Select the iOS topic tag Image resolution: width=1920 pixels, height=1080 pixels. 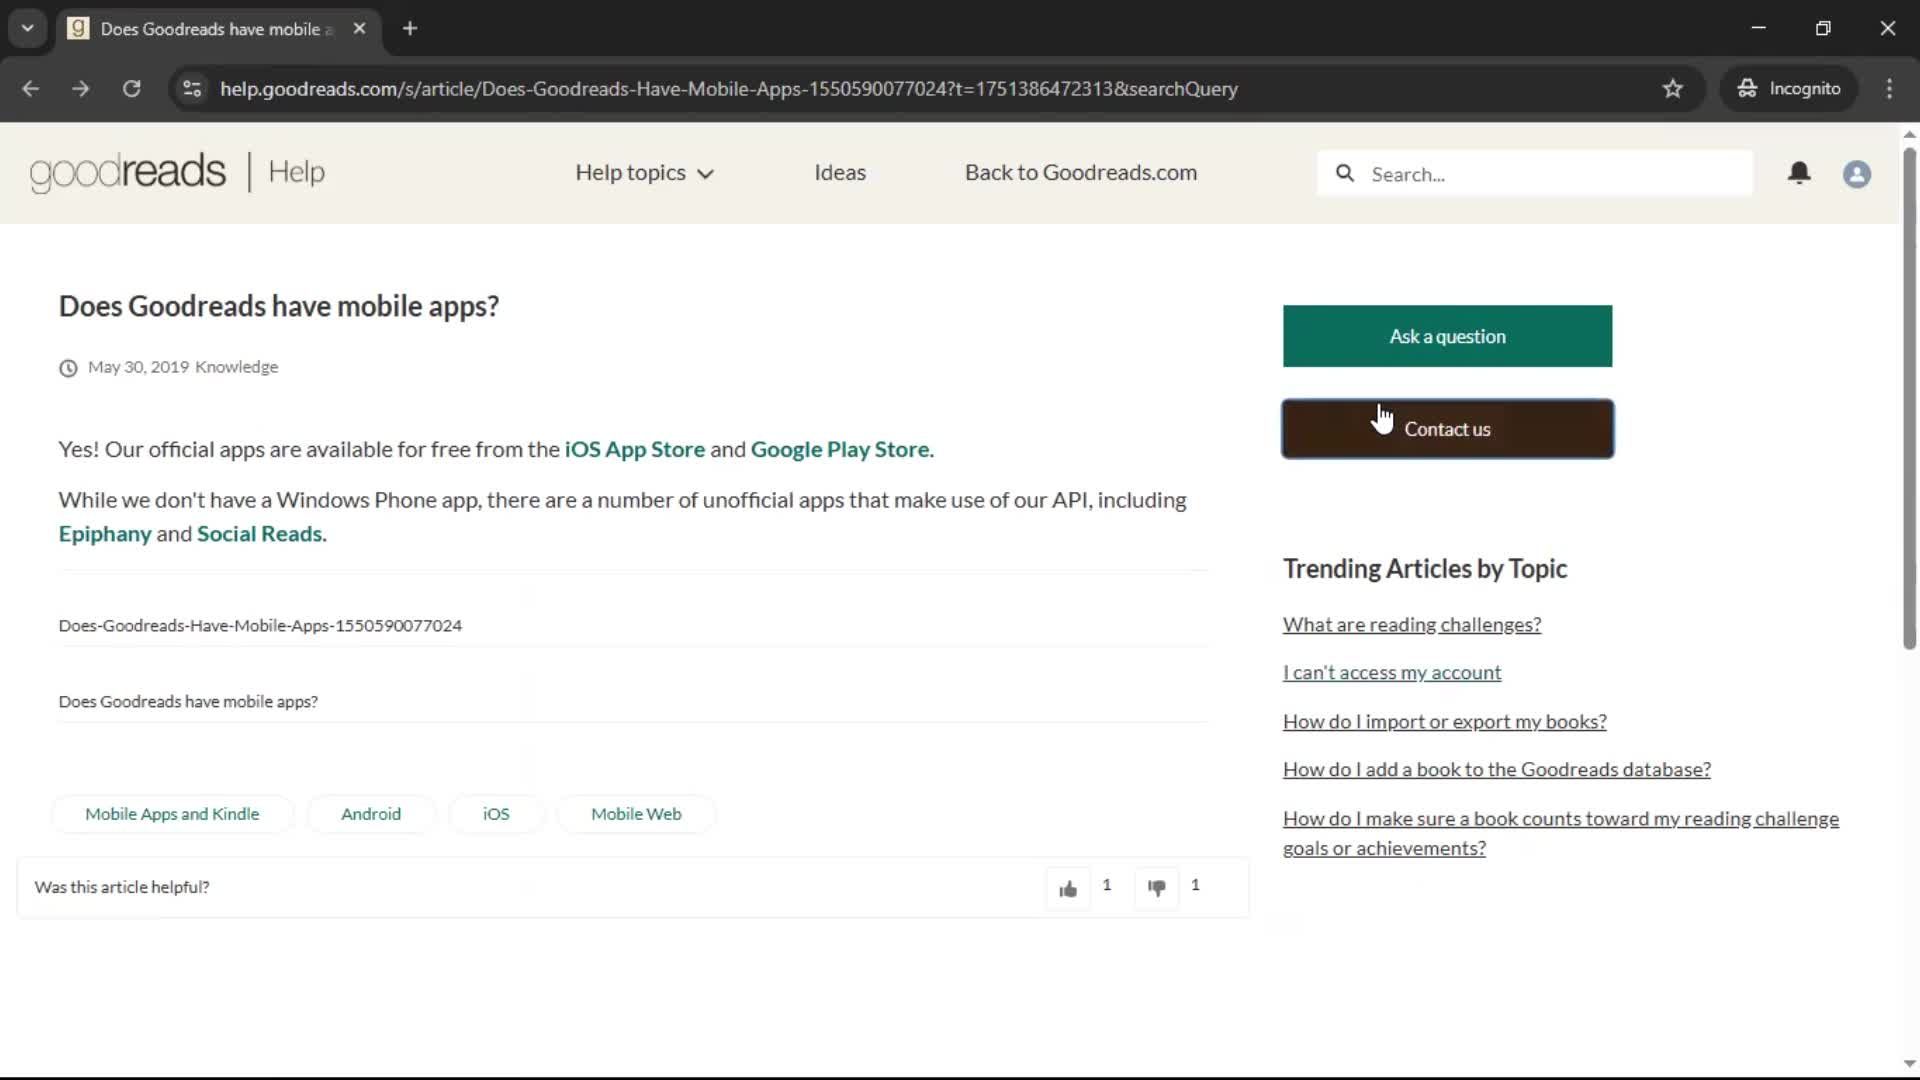coord(496,814)
